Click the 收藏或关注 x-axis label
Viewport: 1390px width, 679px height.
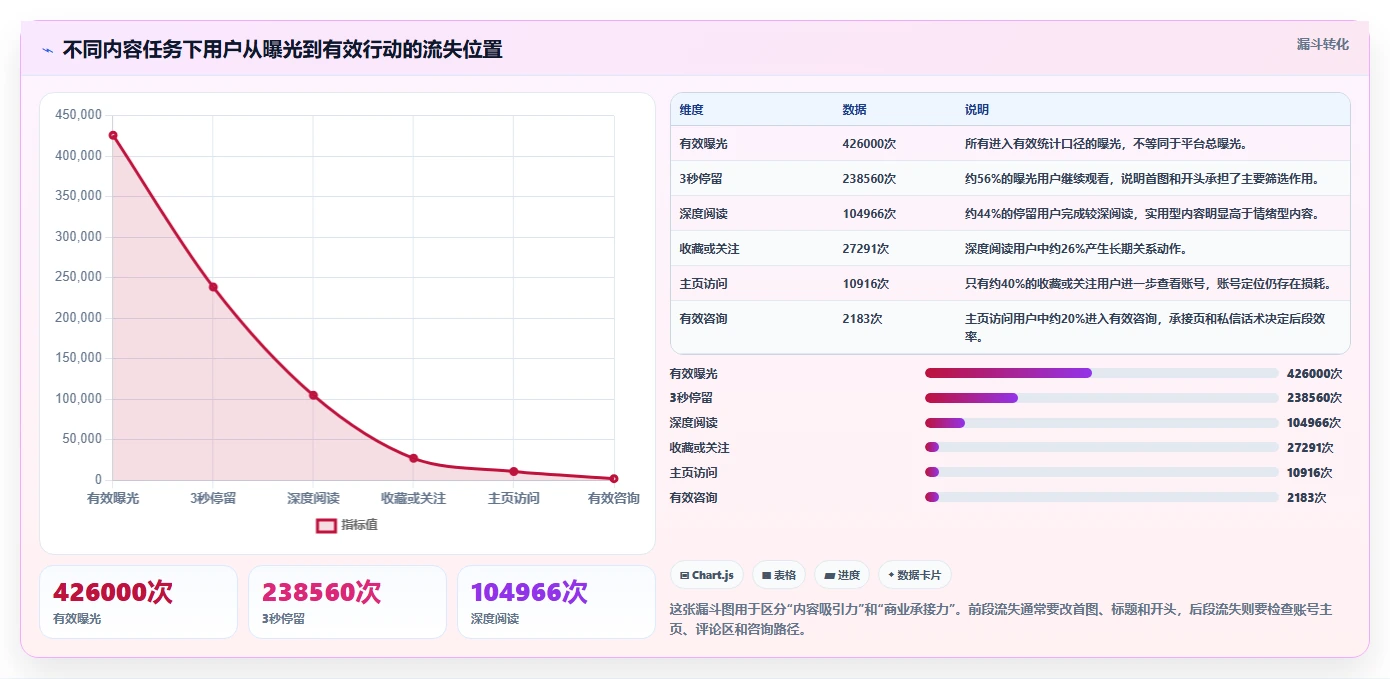click(413, 498)
